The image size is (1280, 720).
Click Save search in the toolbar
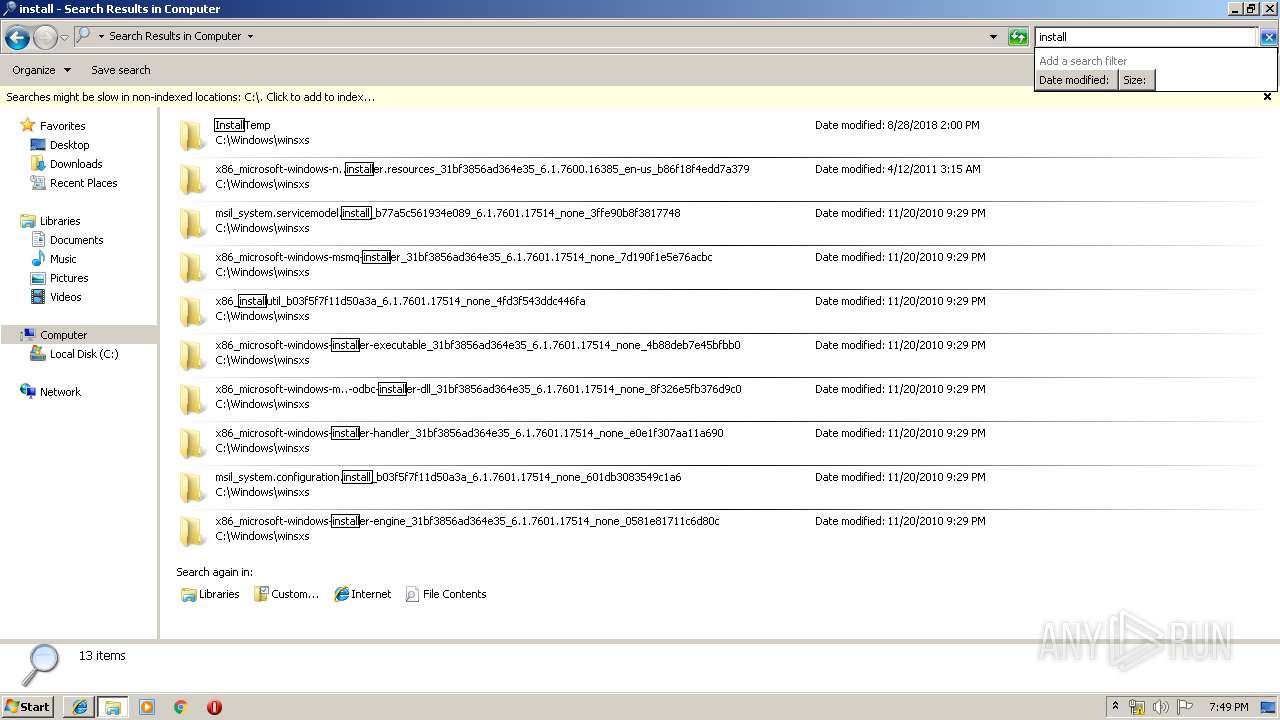(x=121, y=70)
